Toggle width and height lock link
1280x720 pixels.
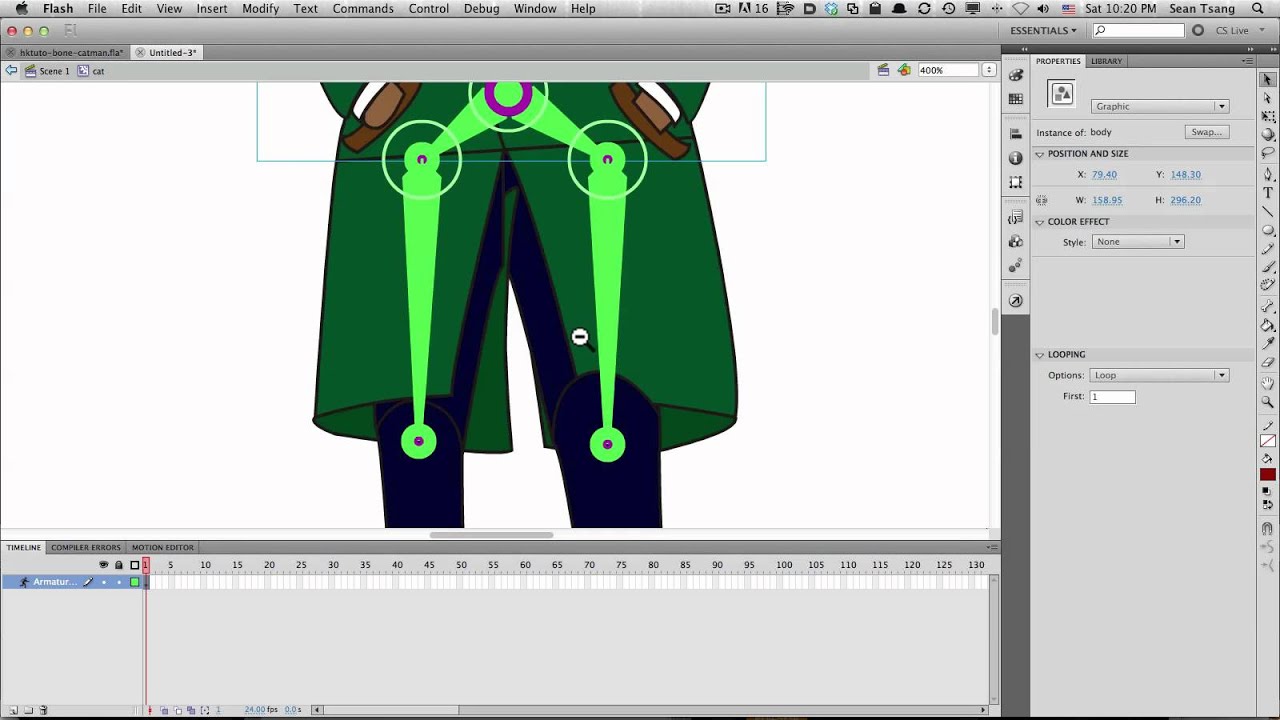tap(1042, 200)
